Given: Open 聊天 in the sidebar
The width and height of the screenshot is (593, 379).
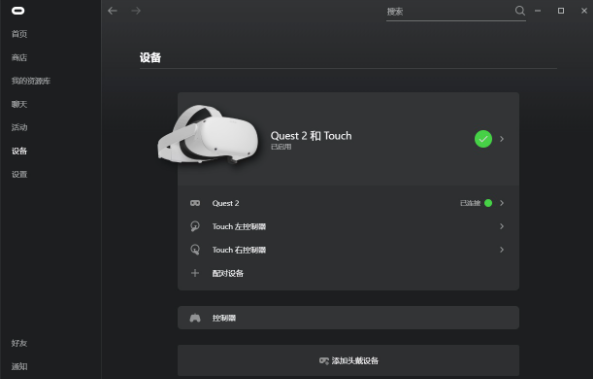Looking at the screenshot, I should (x=19, y=104).
